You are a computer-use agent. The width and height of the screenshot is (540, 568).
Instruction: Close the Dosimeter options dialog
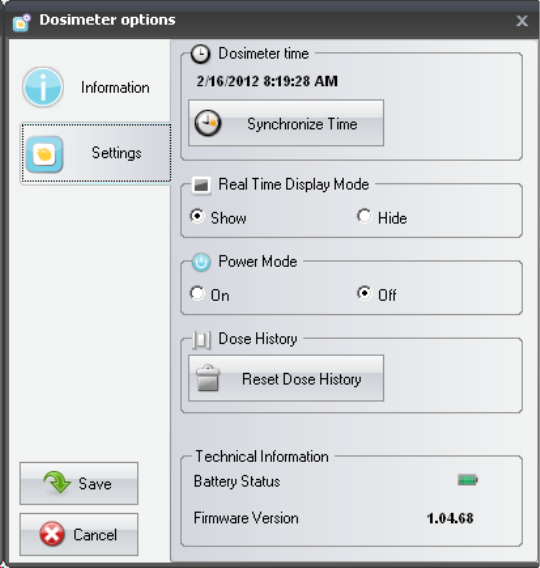click(x=522, y=21)
